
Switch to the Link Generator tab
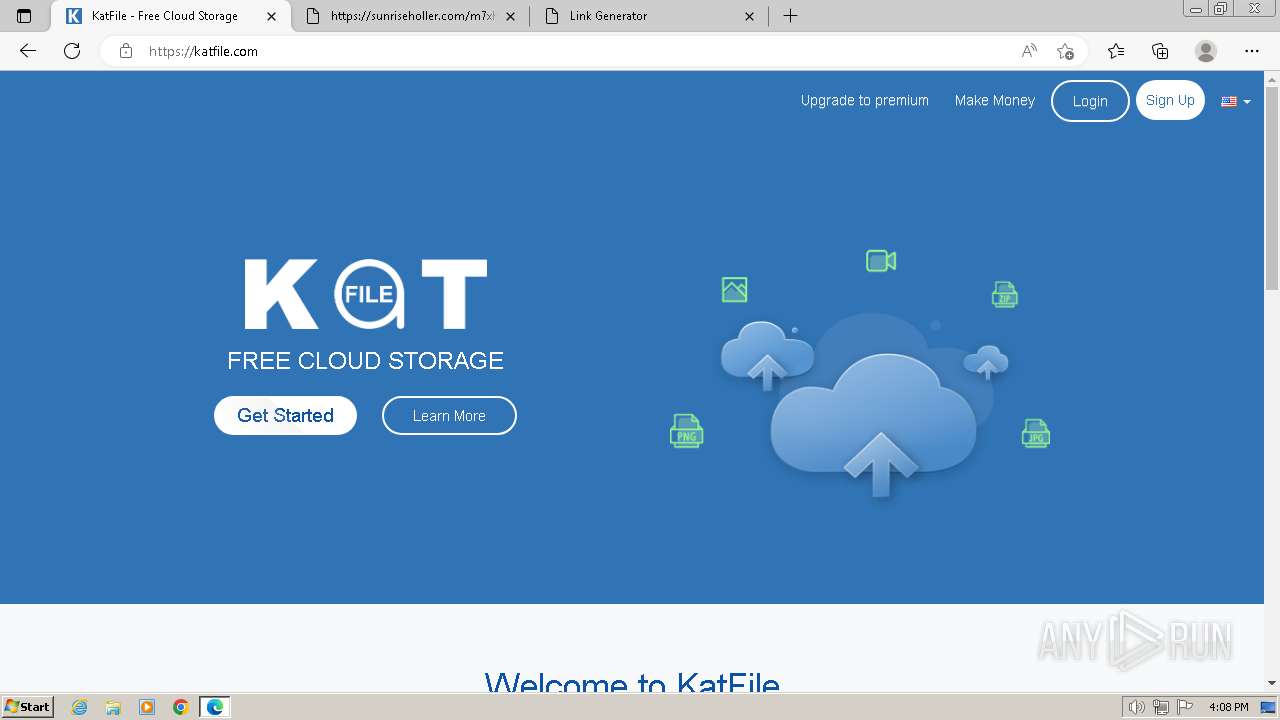pos(649,16)
